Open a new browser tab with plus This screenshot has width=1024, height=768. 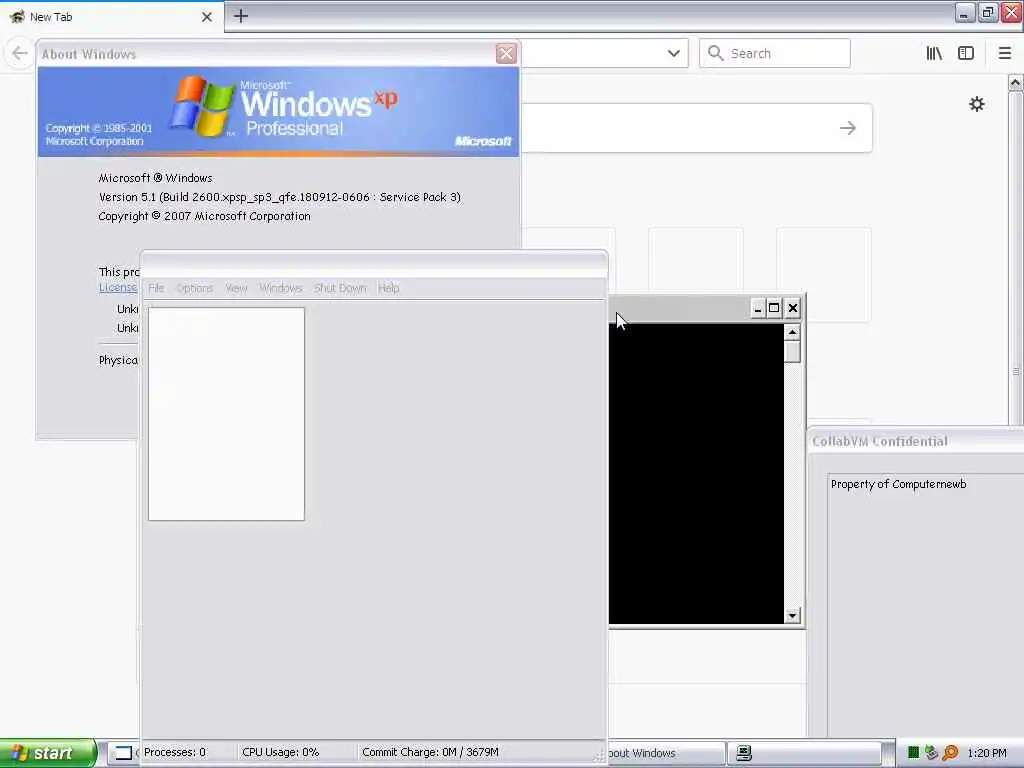coord(241,16)
